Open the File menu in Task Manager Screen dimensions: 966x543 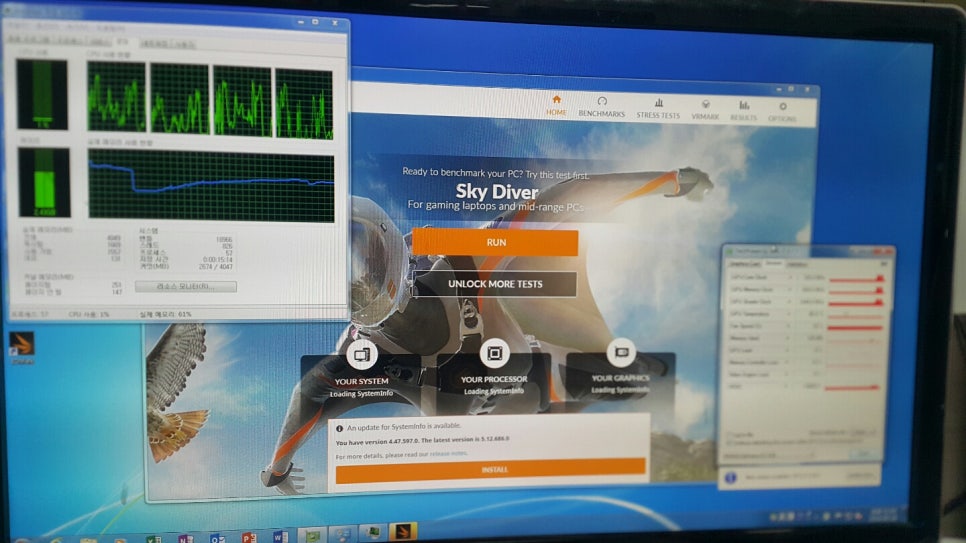18,27
